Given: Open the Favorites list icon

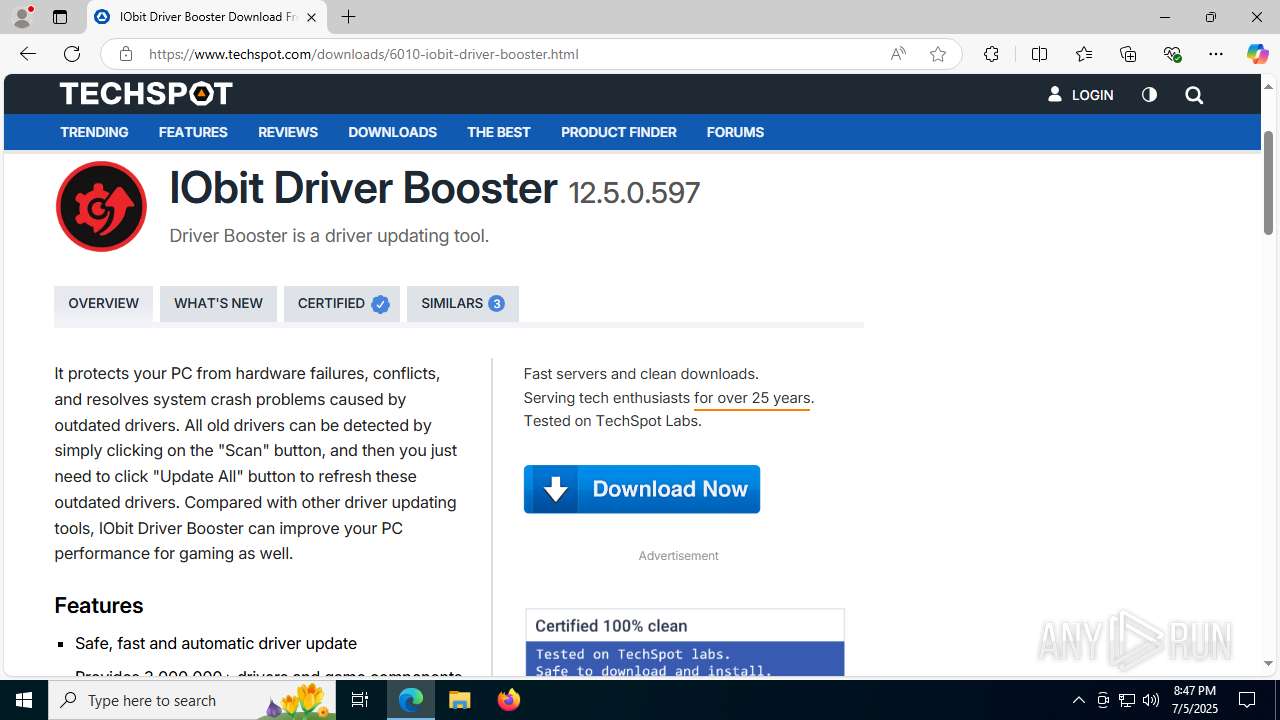Looking at the screenshot, I should click(1084, 54).
